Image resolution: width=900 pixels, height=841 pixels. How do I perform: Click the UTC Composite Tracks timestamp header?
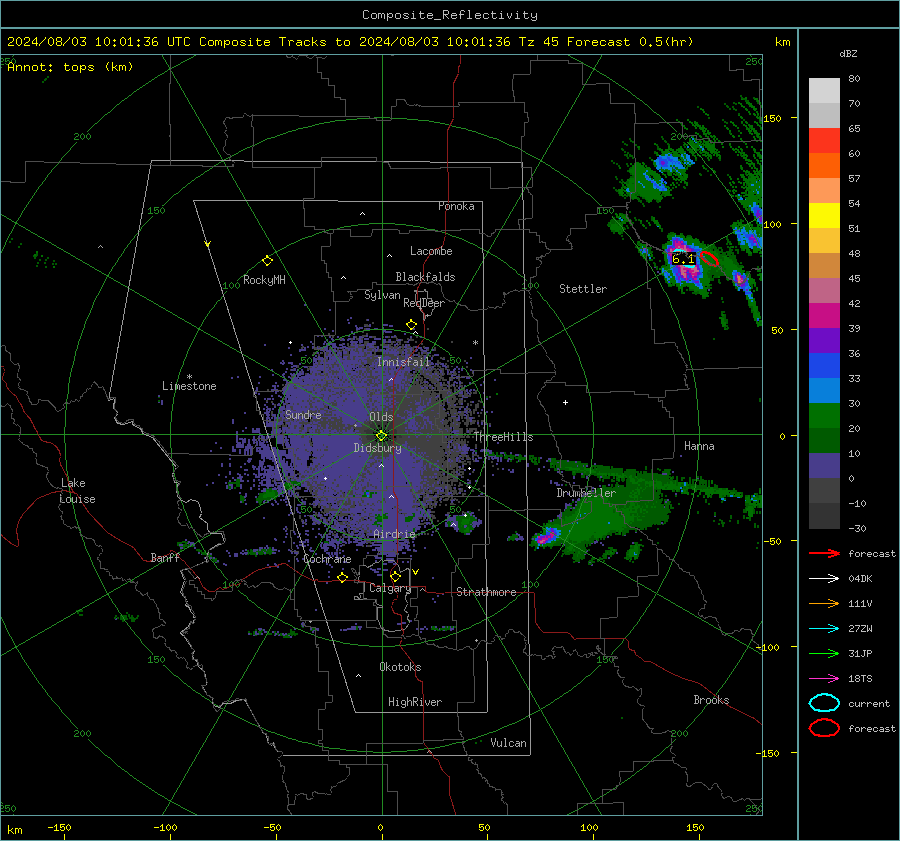(350, 42)
